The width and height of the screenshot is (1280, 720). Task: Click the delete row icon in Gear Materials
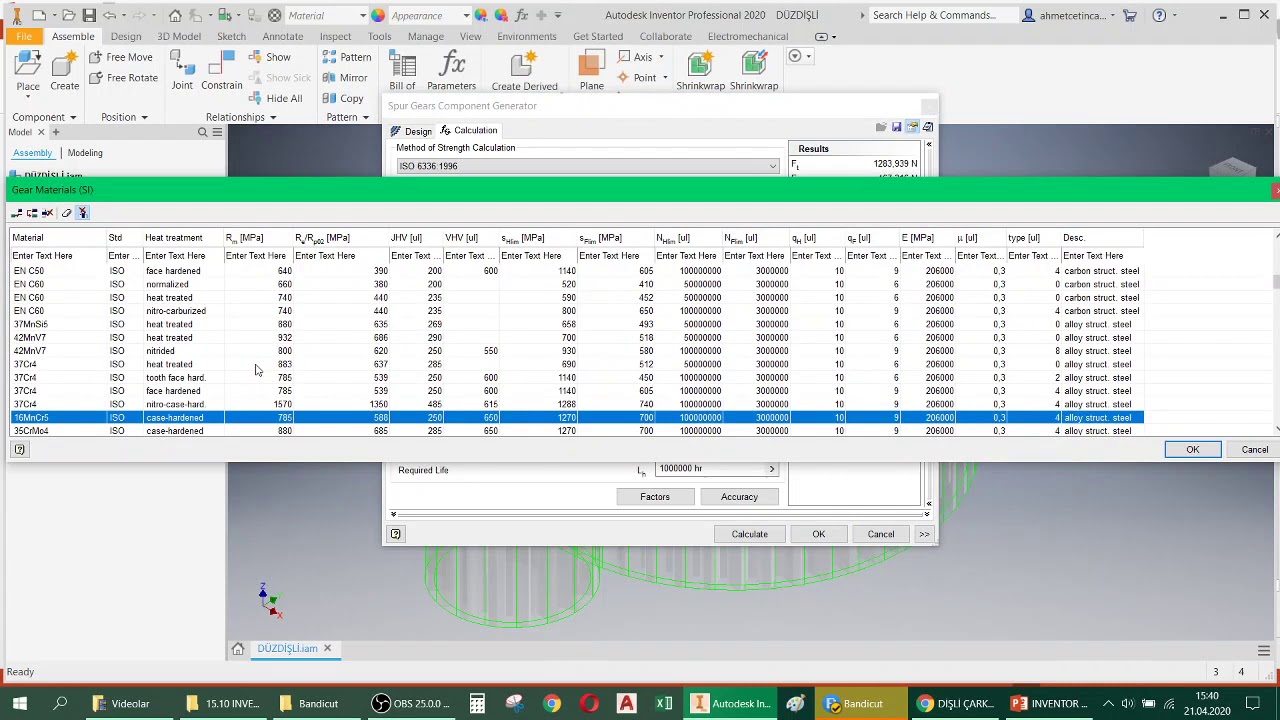(47, 213)
